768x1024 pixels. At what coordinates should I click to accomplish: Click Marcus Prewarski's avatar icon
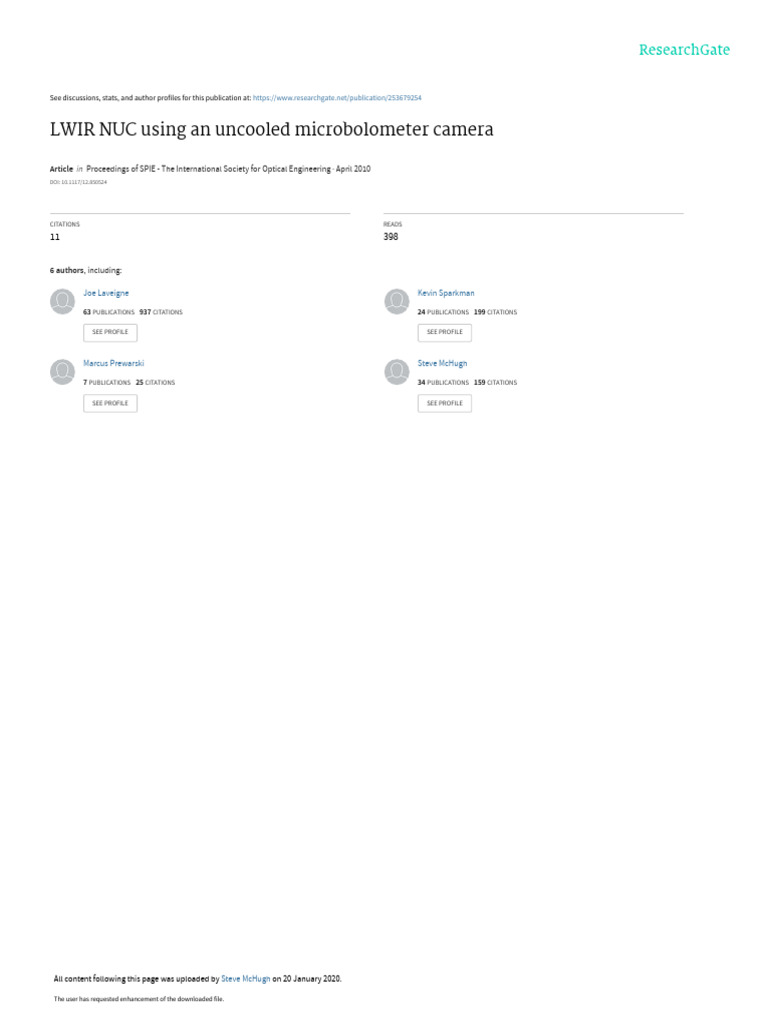pos(63,372)
